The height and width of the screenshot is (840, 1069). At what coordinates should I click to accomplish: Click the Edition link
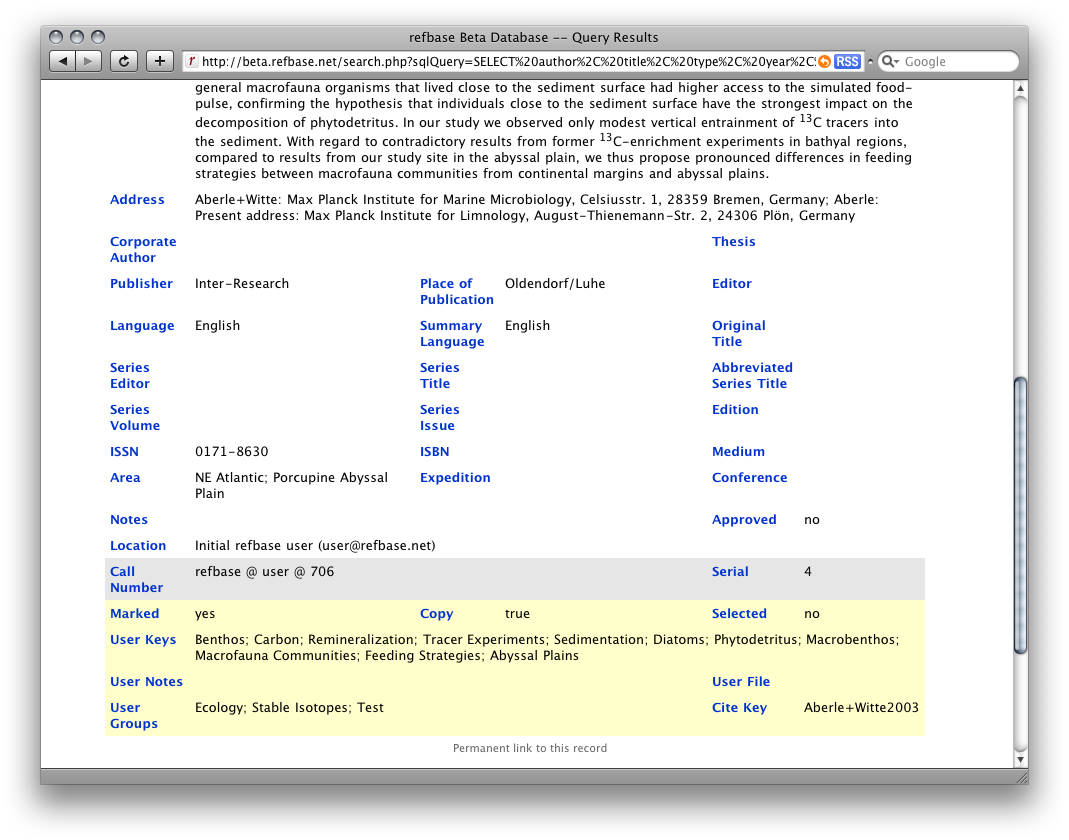coord(735,410)
